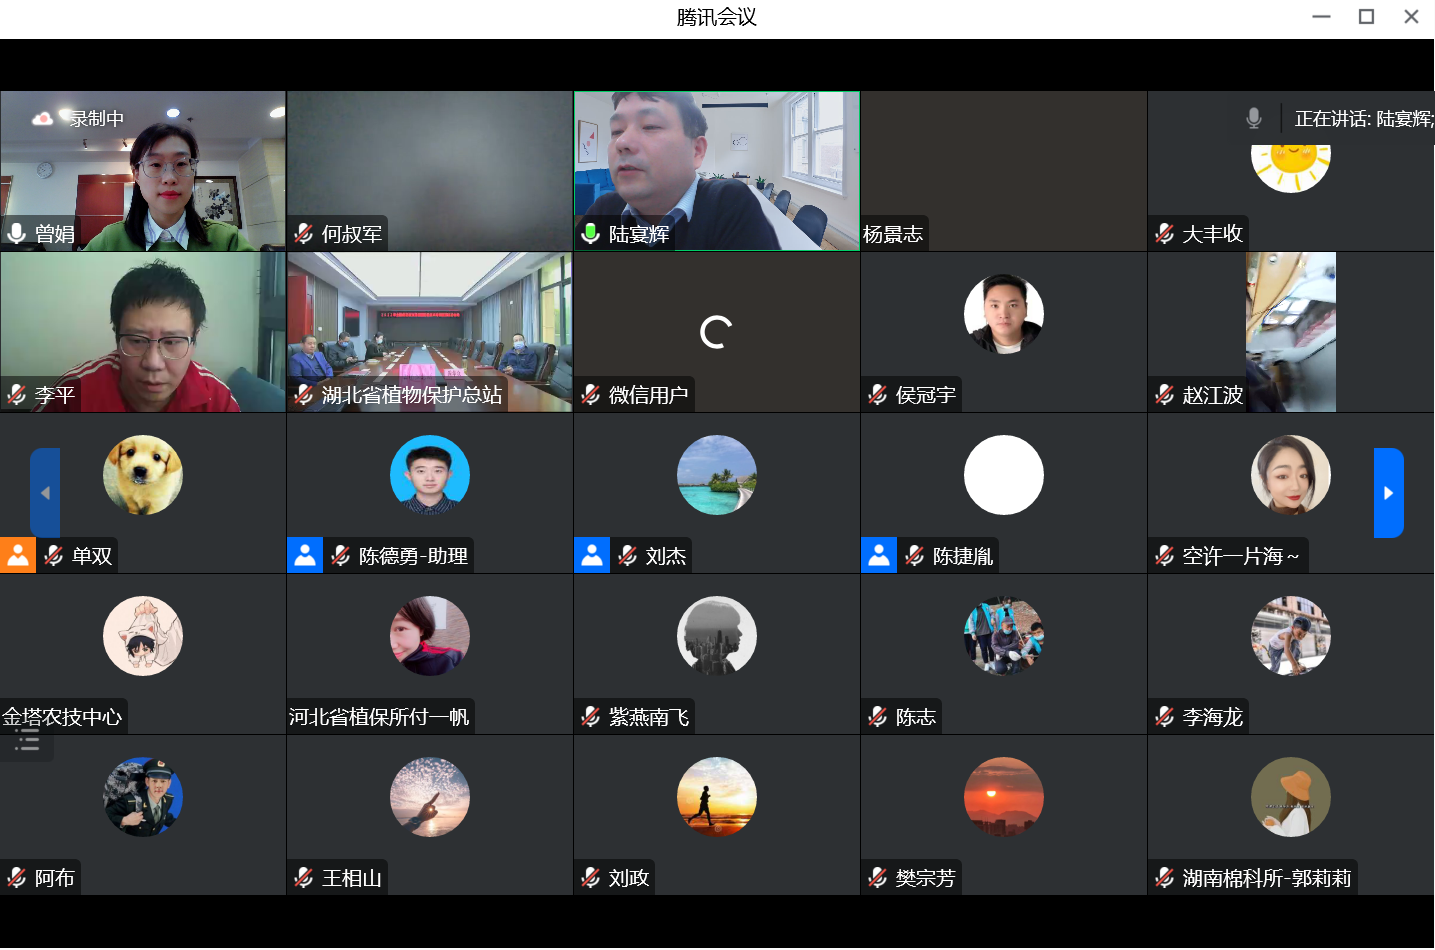Click the 录制中 recording status text

coord(97,119)
